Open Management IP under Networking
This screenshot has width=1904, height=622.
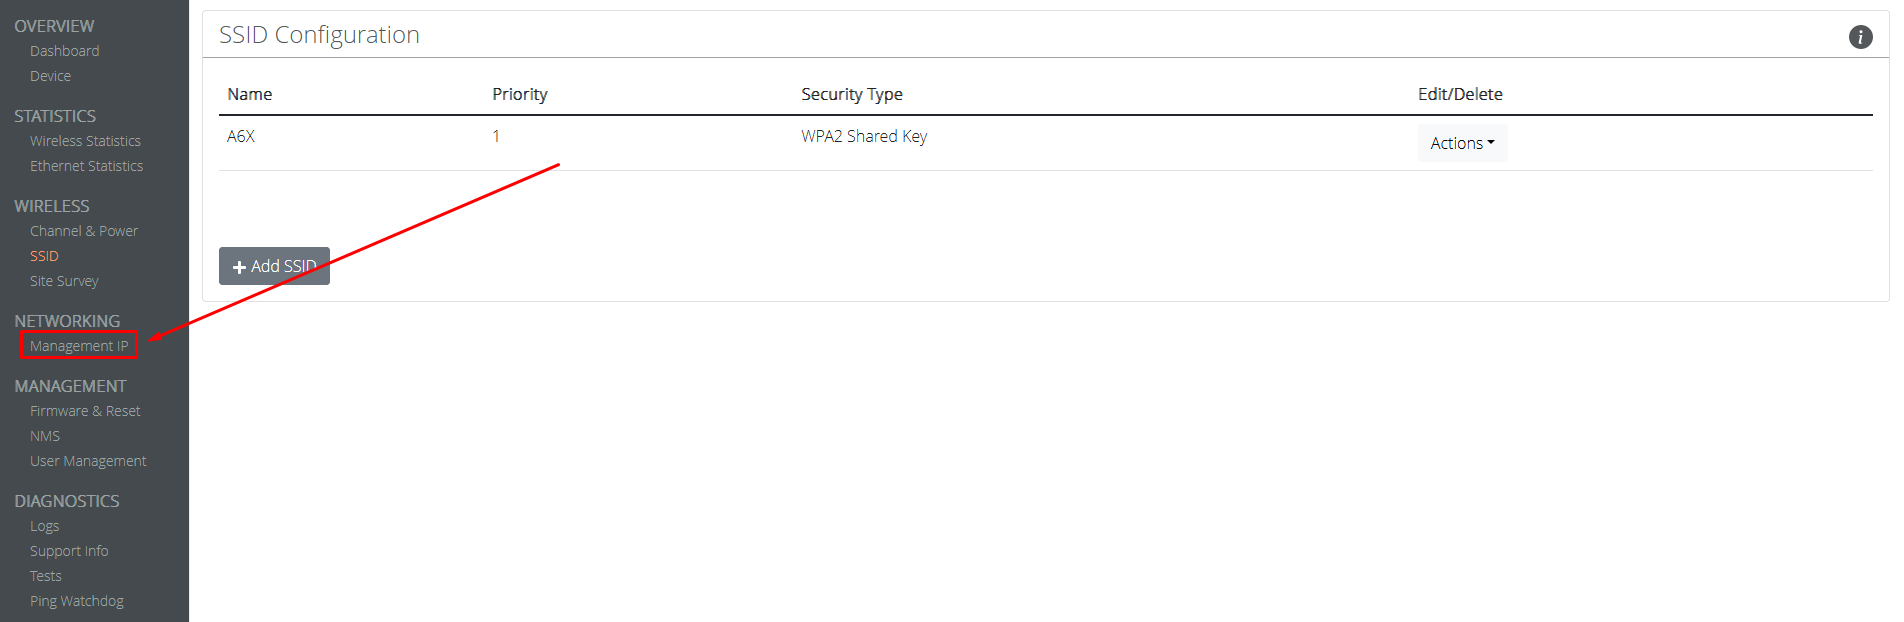(79, 346)
